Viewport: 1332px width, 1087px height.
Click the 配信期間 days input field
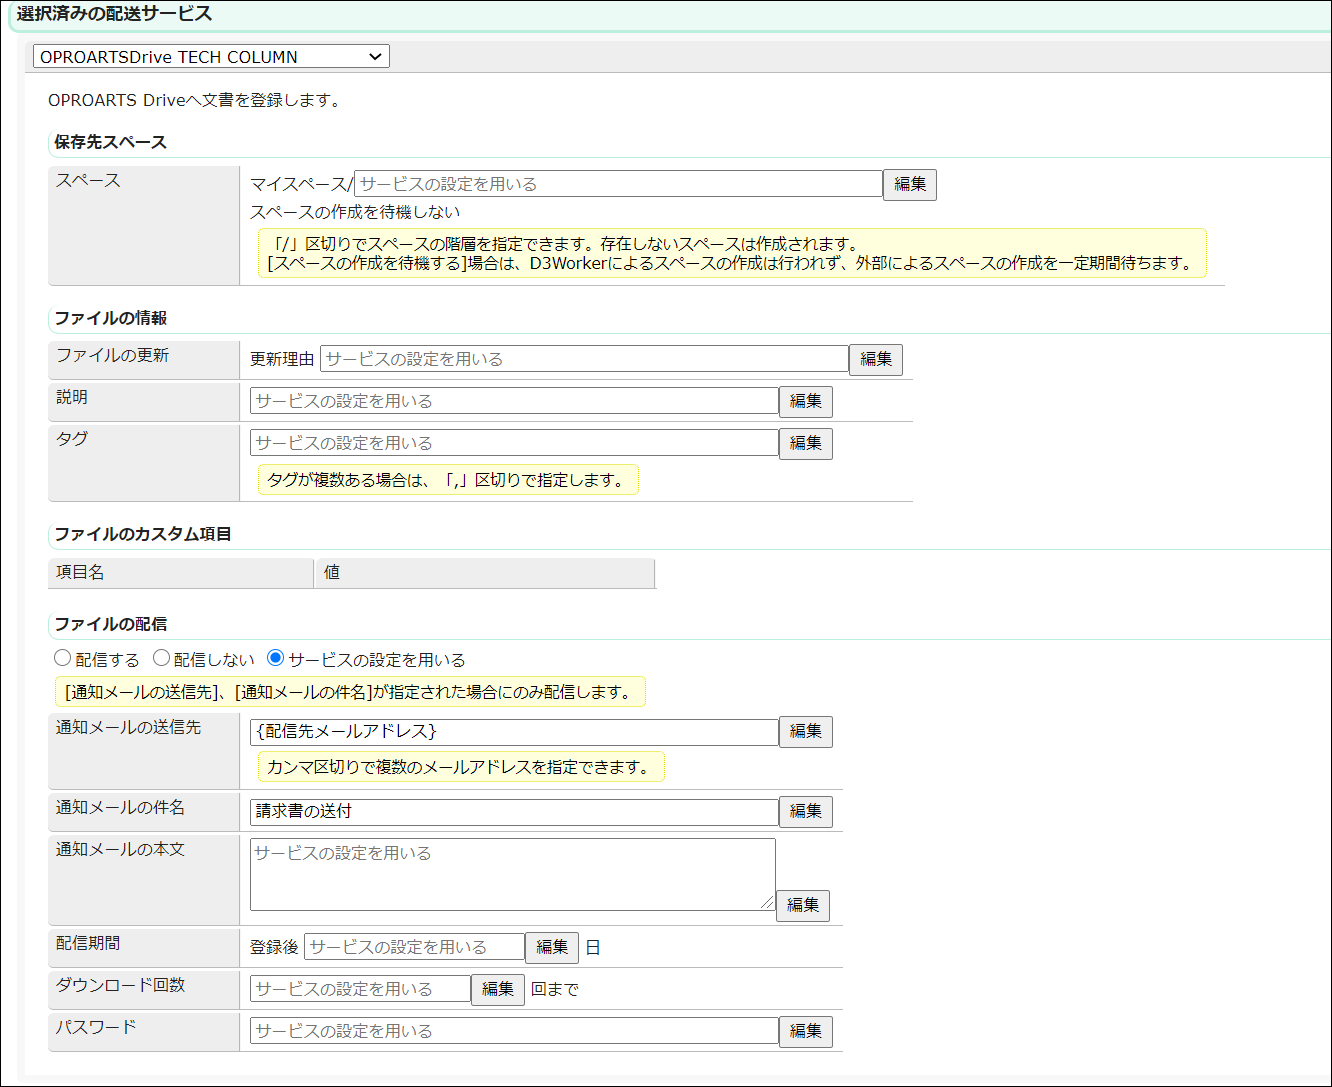coord(414,947)
